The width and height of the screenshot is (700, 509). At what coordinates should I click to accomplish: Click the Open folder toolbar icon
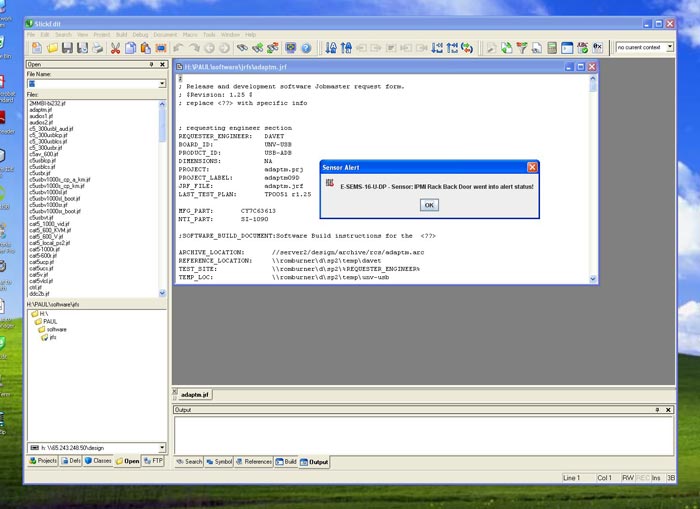click(x=52, y=48)
